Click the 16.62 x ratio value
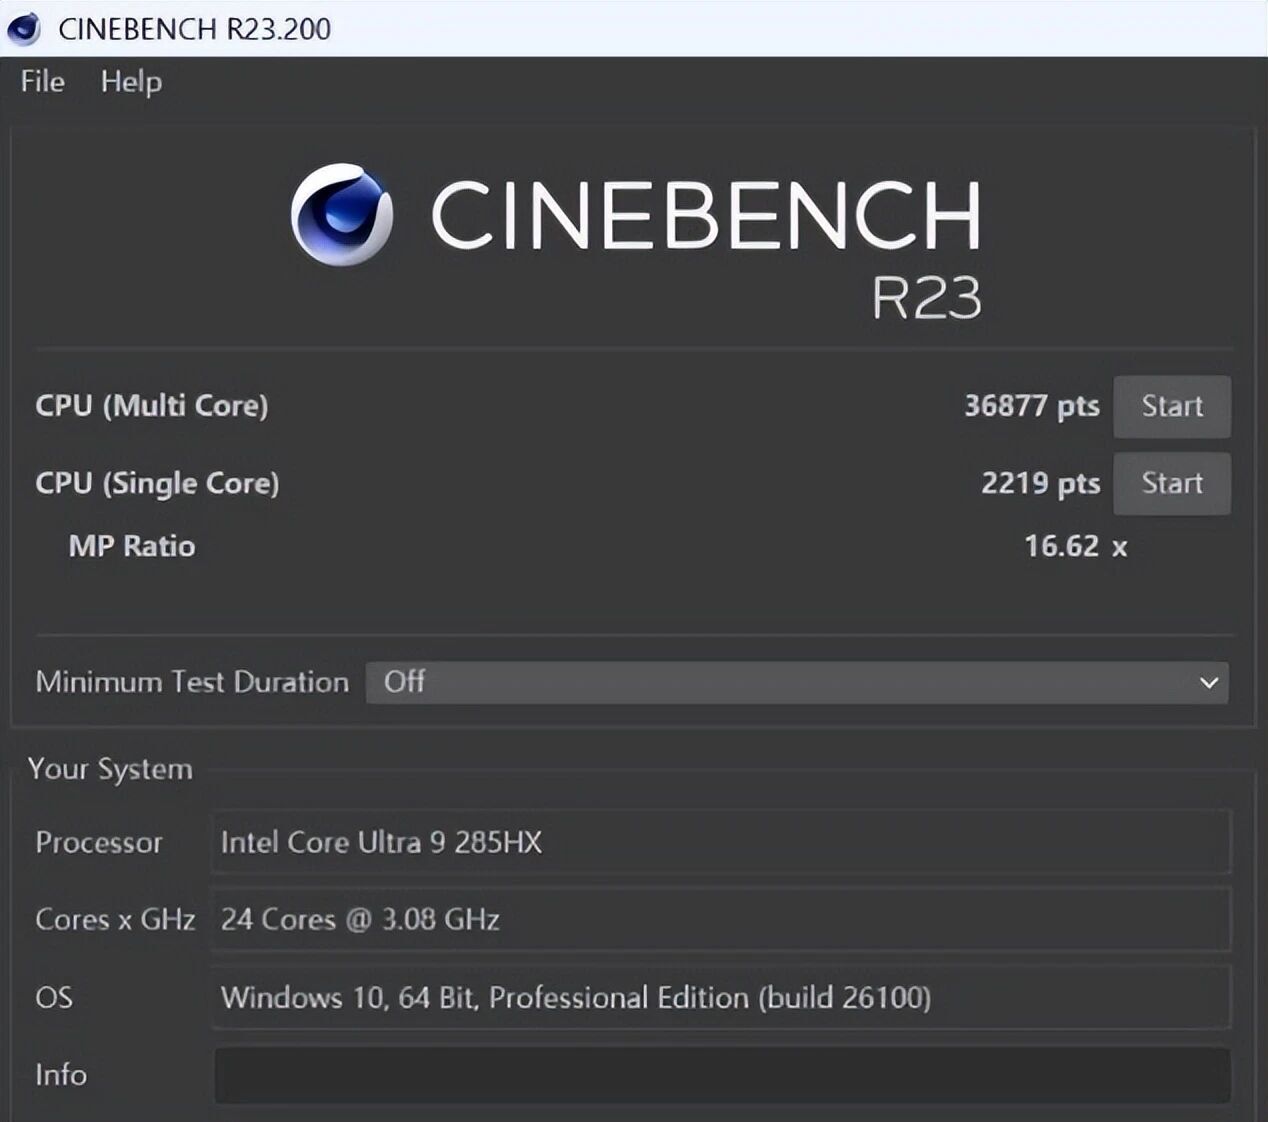 point(1075,546)
